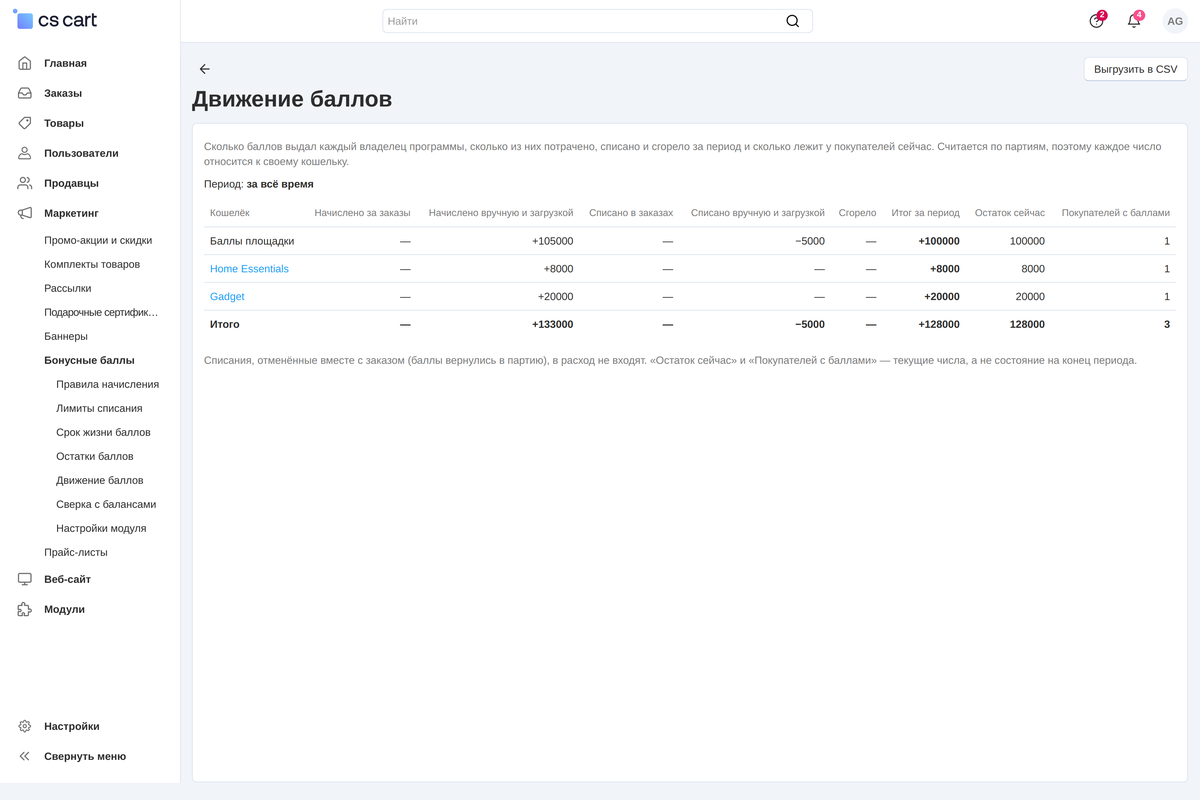Open Правила начисления page
1200x800 pixels.
(x=108, y=385)
